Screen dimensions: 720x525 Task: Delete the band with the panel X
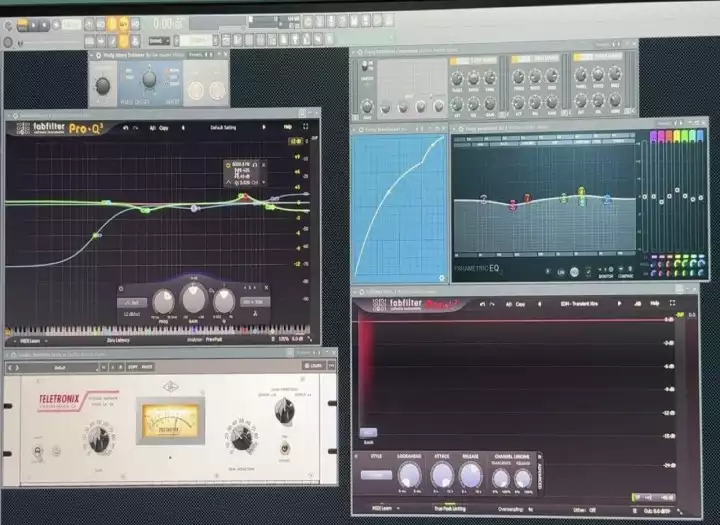266,288
